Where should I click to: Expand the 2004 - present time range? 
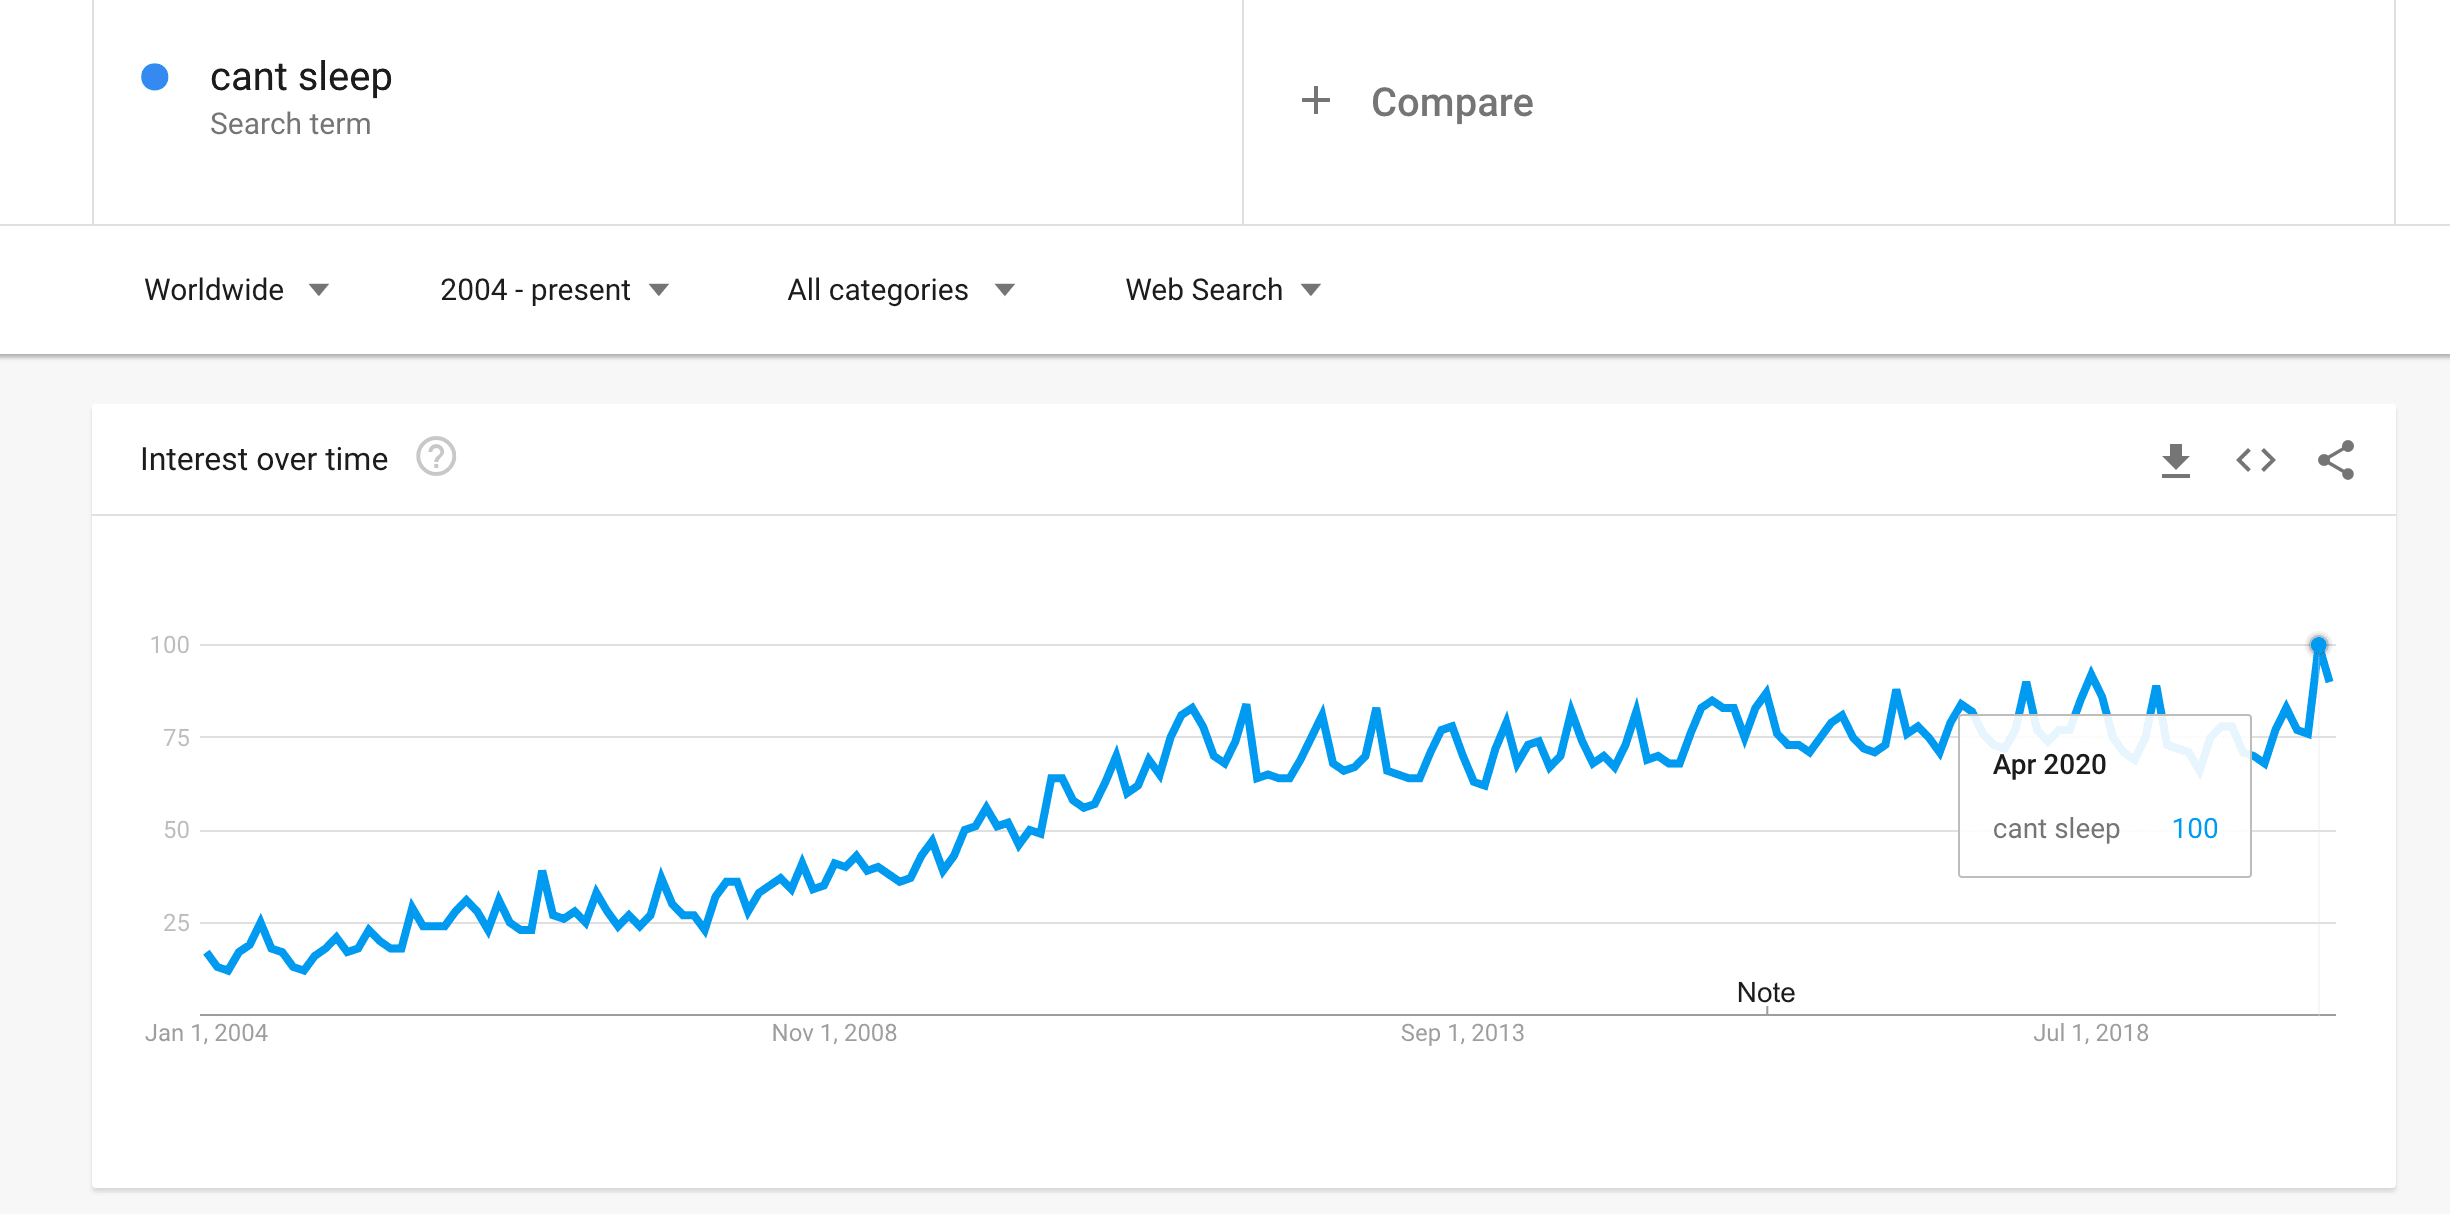[554, 290]
